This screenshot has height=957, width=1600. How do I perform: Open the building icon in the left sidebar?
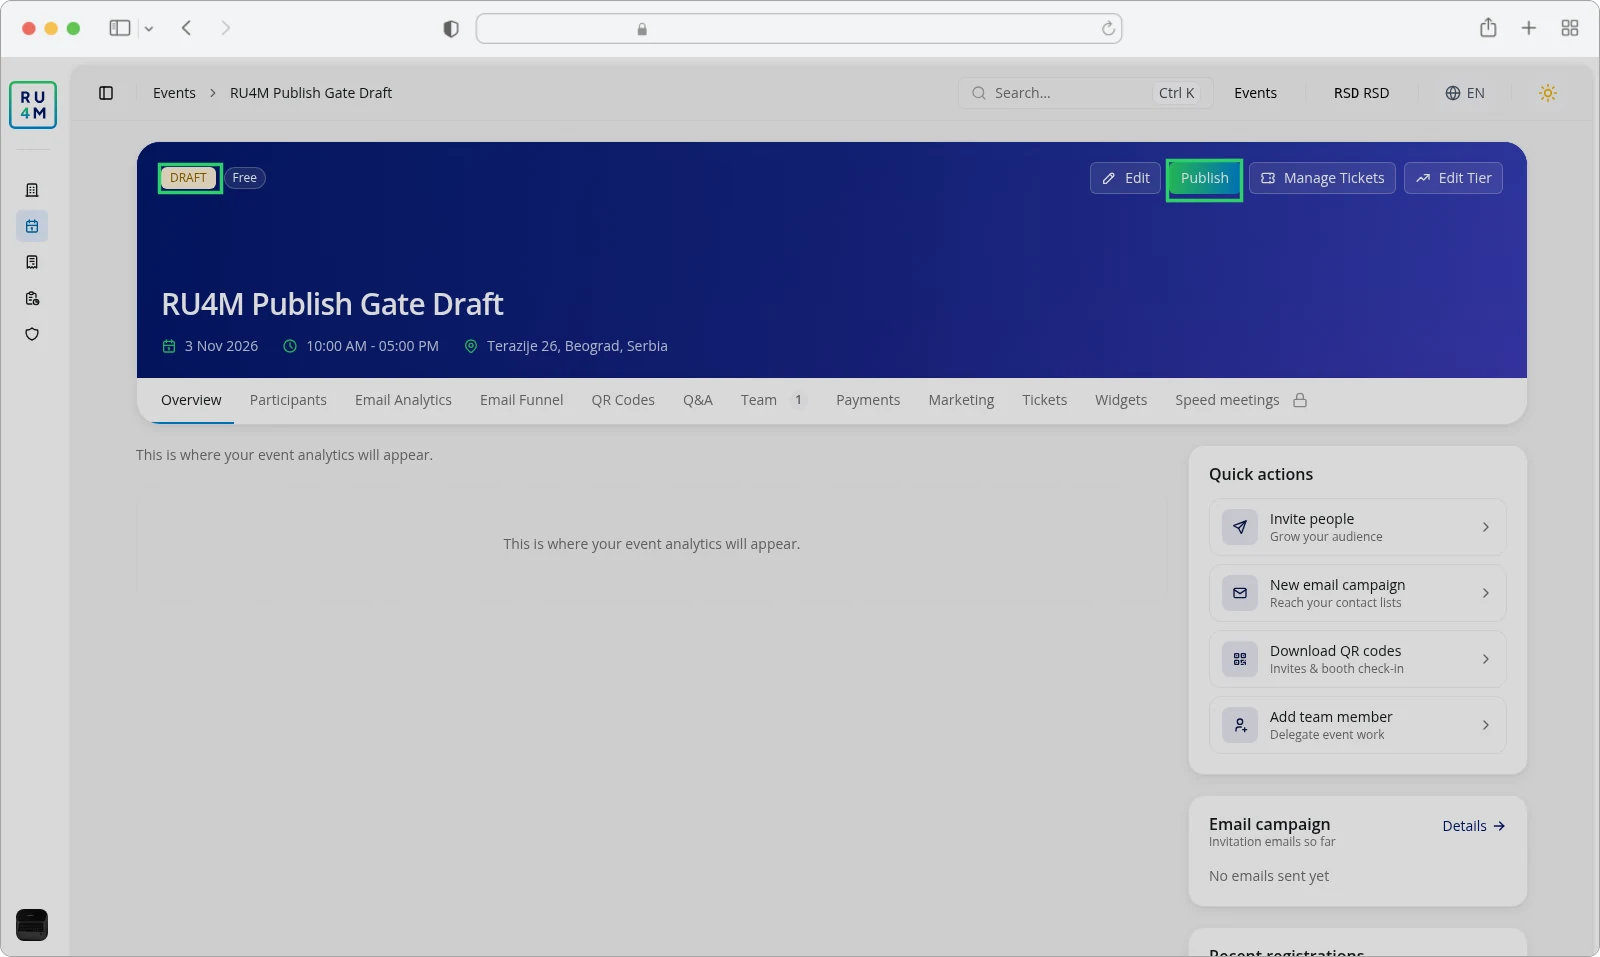(32, 190)
